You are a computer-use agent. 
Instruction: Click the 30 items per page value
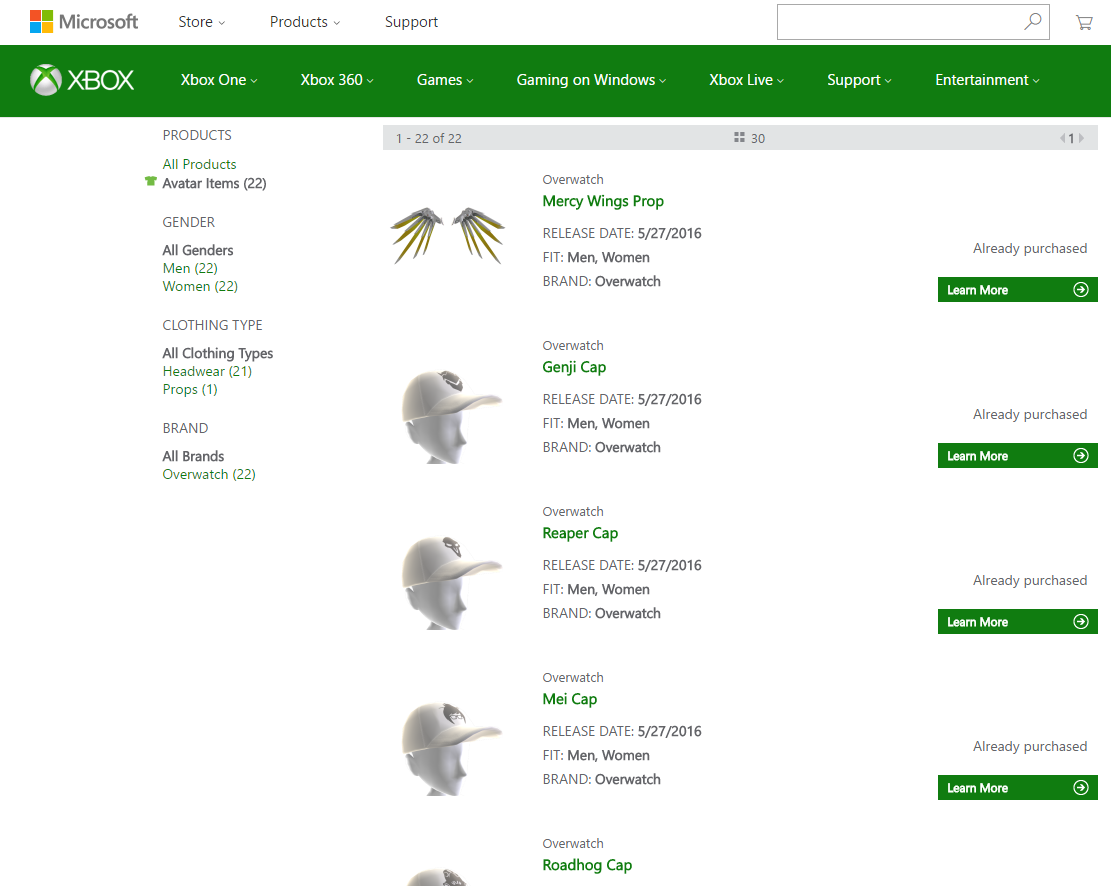757,138
